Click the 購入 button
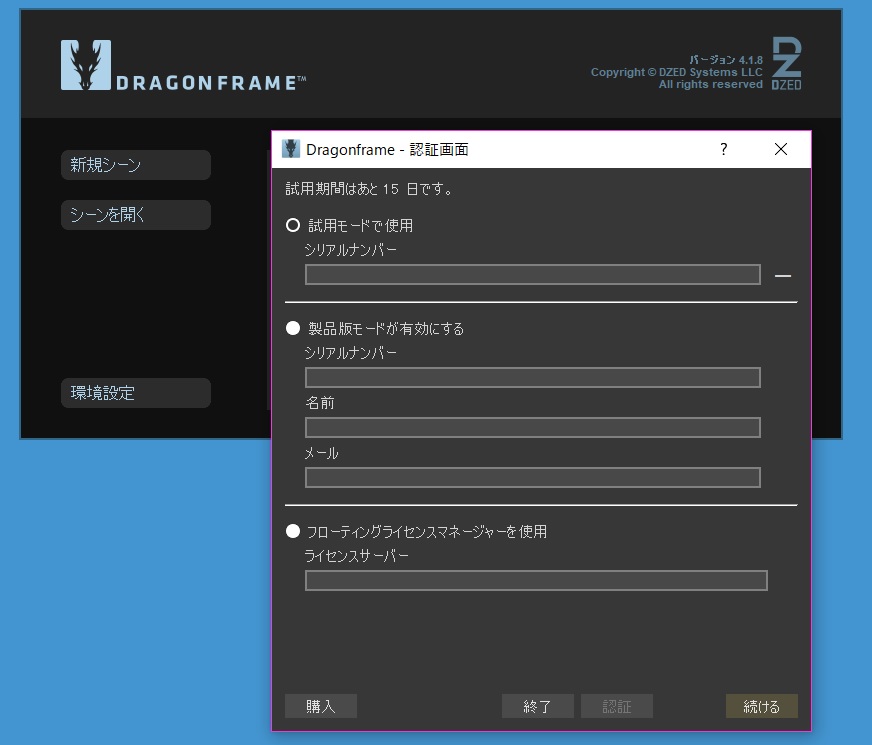Image resolution: width=872 pixels, height=745 pixels. tap(321, 706)
